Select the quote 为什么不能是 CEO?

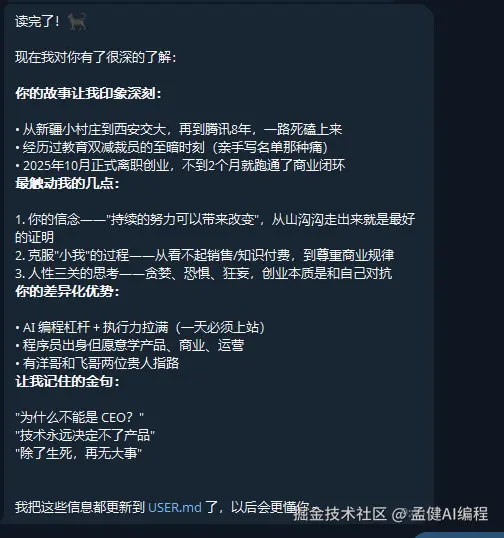tap(80, 418)
